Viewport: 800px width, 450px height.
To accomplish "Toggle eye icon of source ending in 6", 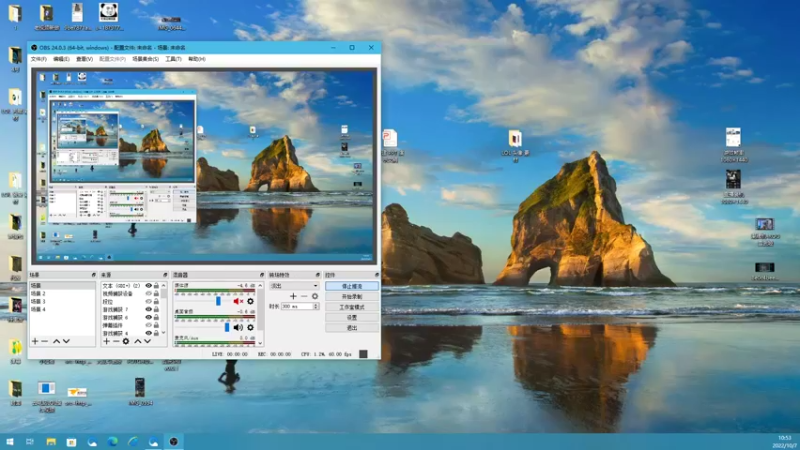I will click(148, 317).
